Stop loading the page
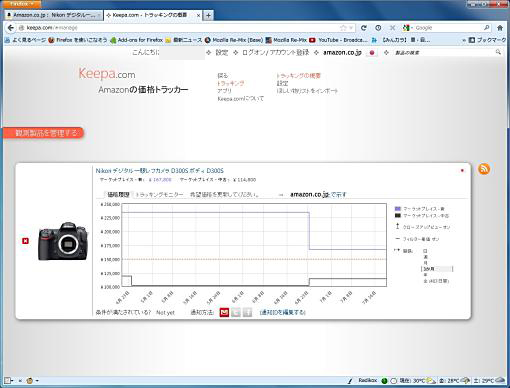This screenshot has height=388, width=510. (392, 28)
